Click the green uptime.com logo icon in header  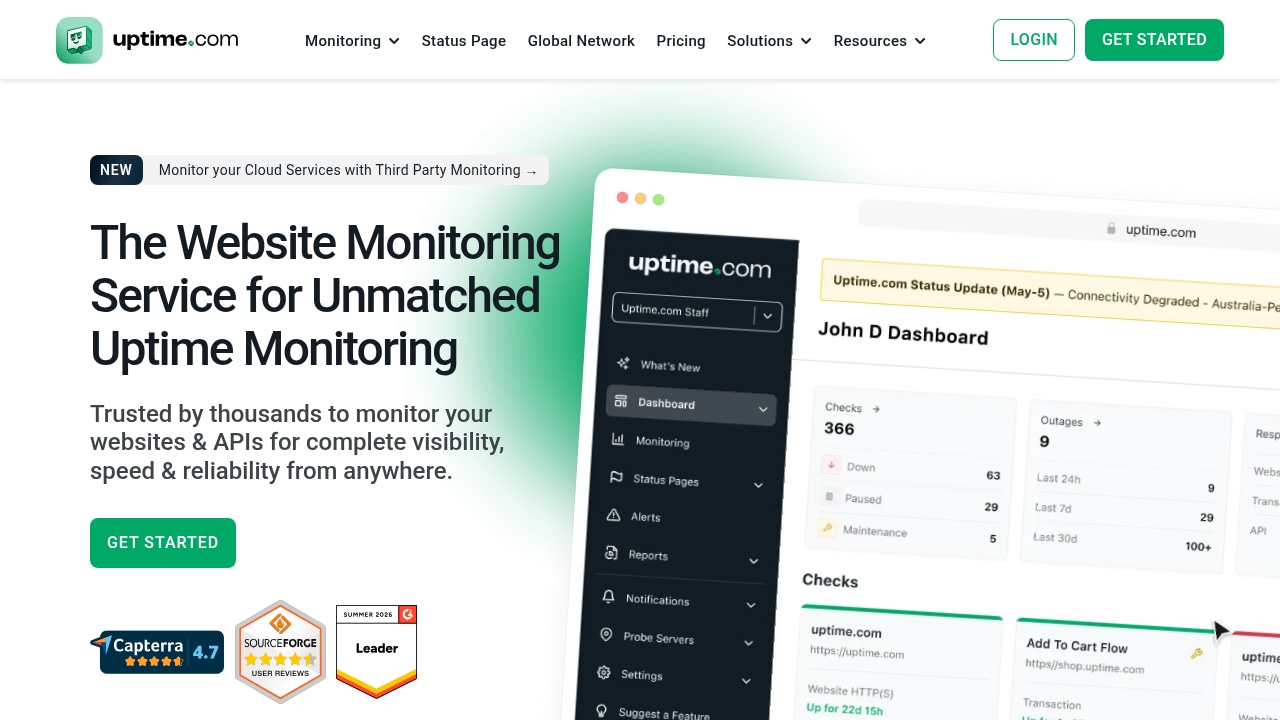pyautogui.click(x=79, y=40)
